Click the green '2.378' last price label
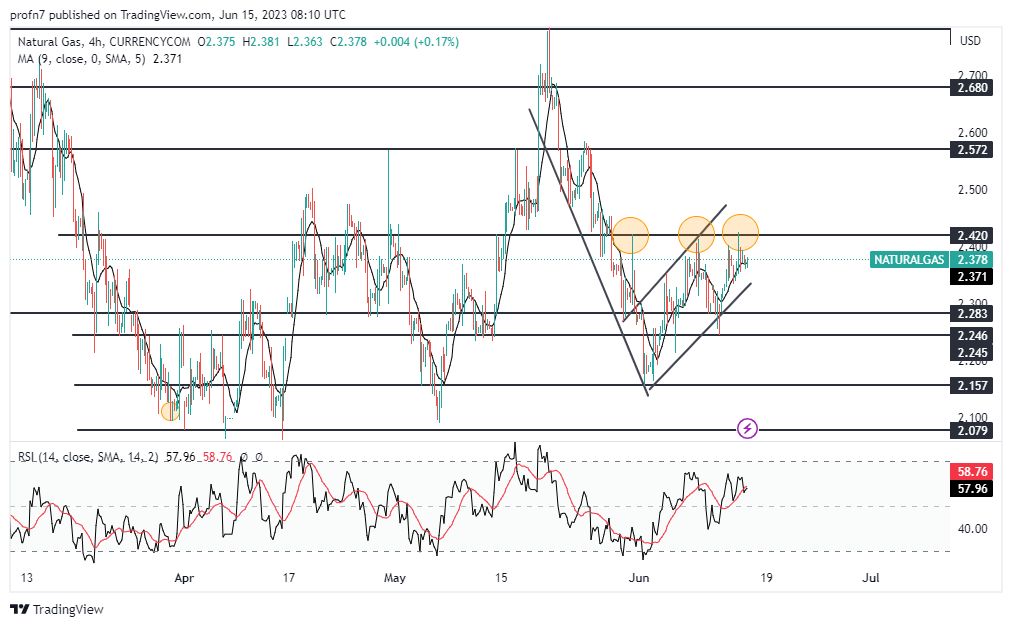 point(971,260)
